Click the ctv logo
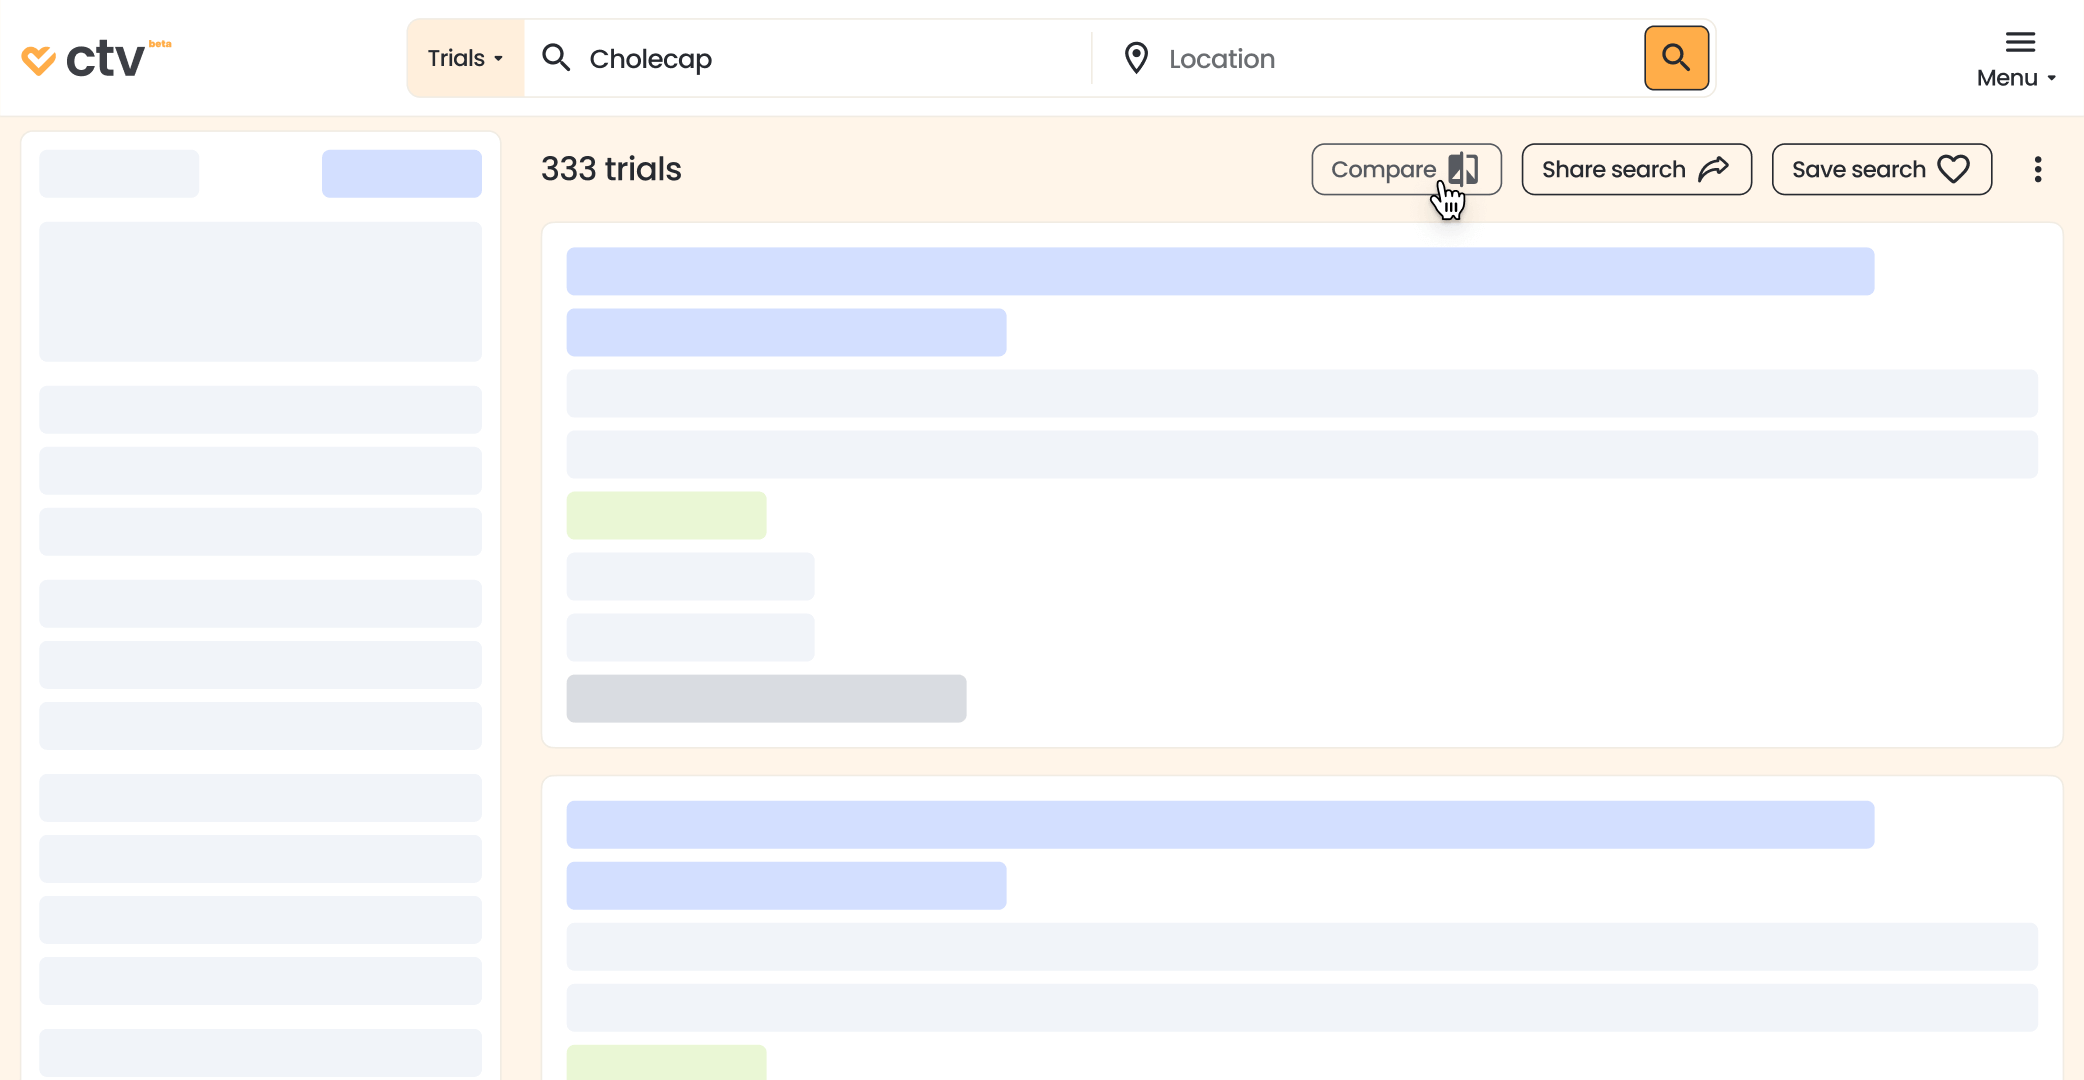This screenshot has width=2084, height=1080. click(95, 59)
